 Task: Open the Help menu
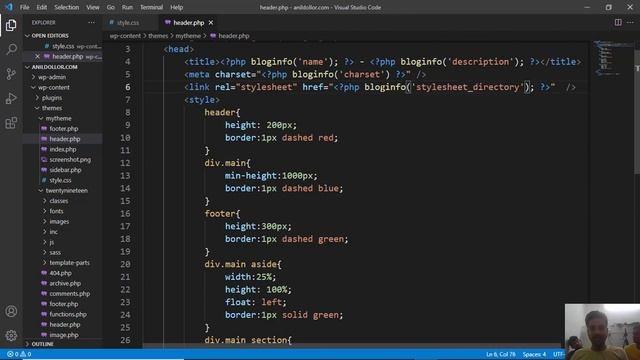pos(176,7)
